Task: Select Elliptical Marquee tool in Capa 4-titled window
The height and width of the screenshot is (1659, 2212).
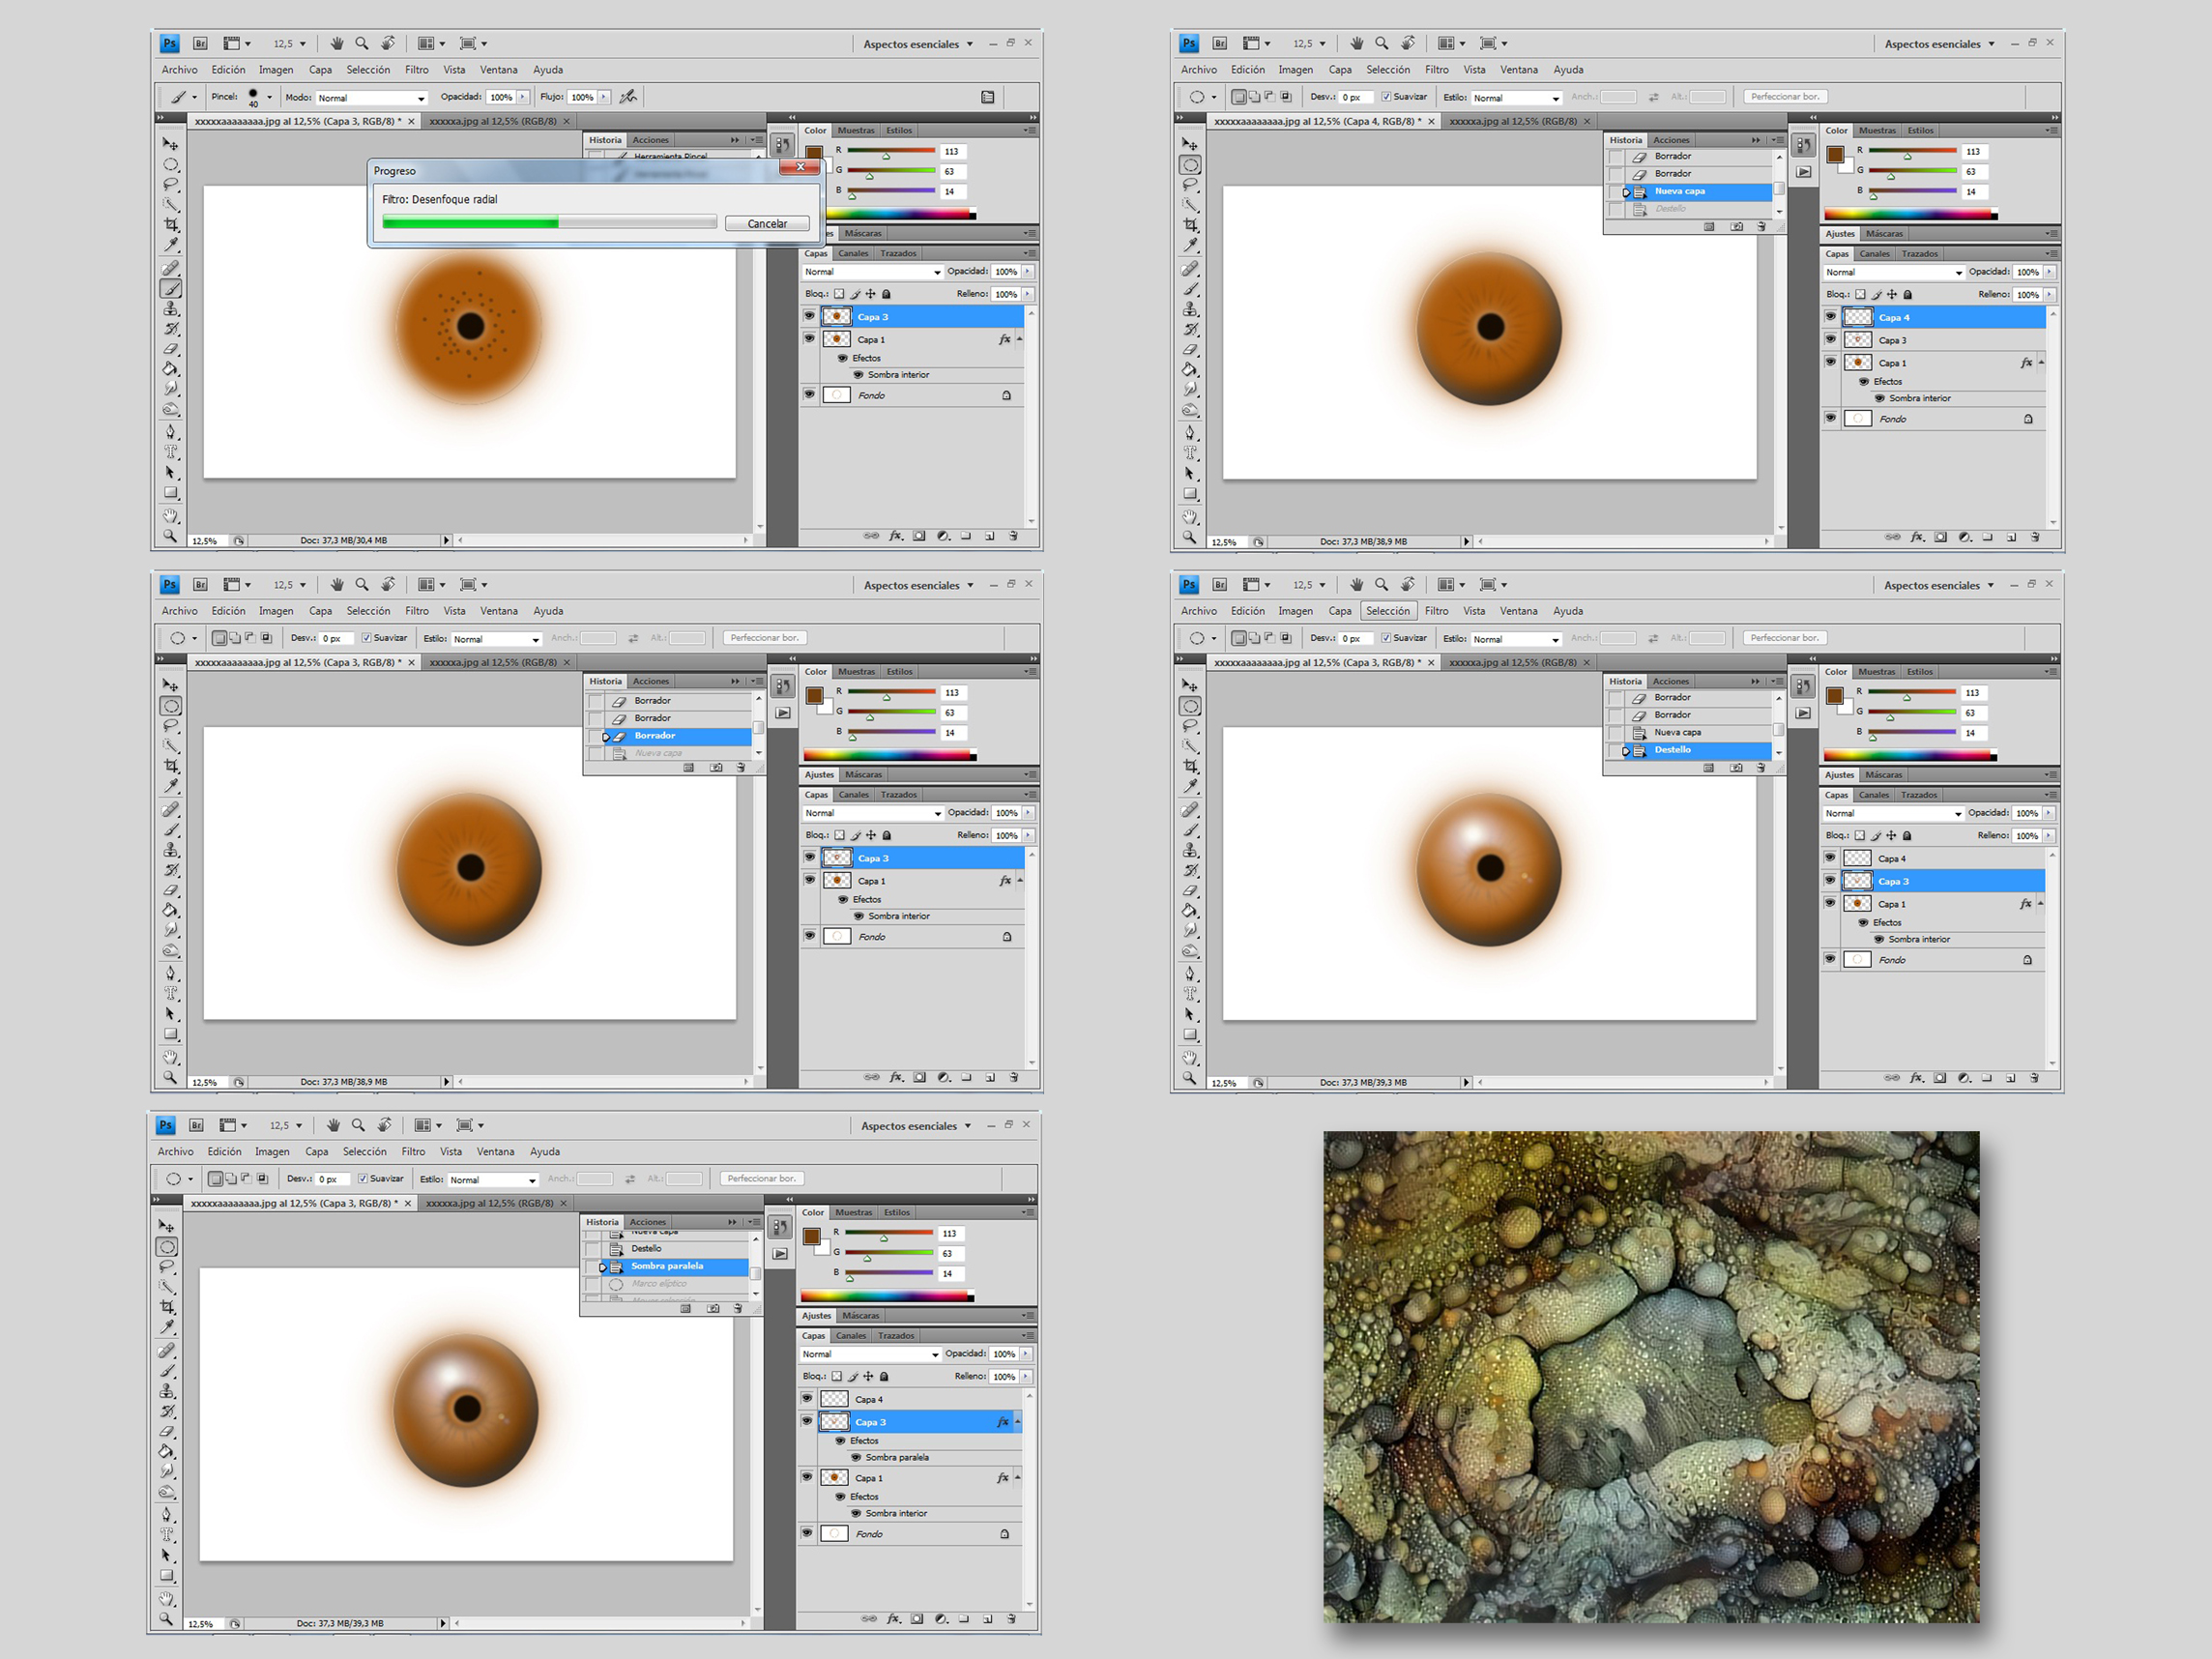Action: tap(1190, 165)
